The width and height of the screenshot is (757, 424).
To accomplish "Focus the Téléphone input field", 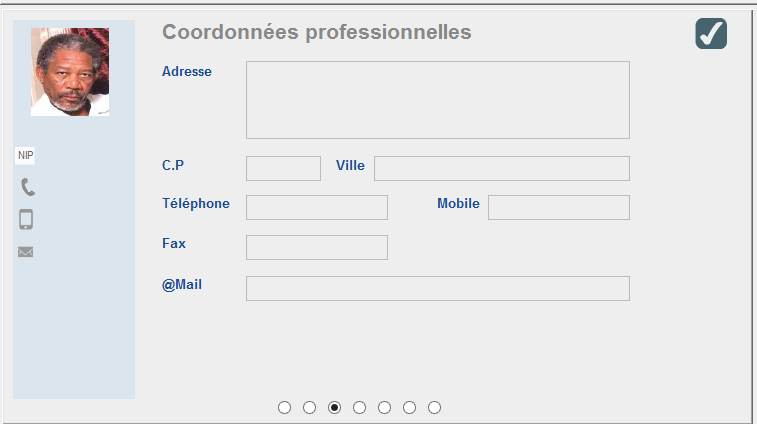I will point(317,208).
